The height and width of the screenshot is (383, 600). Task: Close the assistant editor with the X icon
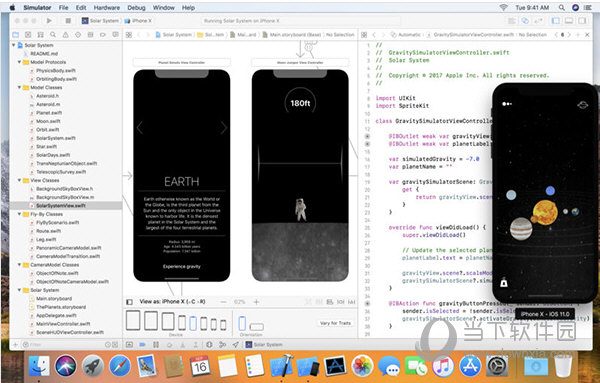[x=587, y=35]
